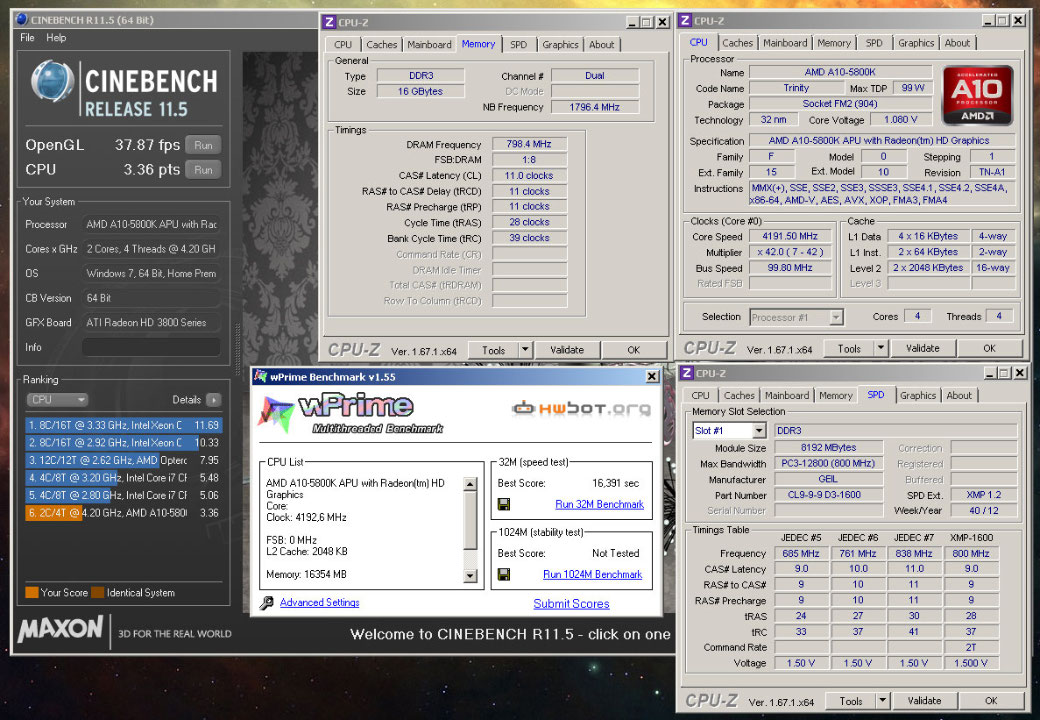Screen dimensions: 1040x720
Task: Click the Cinebench panel resize grip handle
Action: tap(237, 349)
